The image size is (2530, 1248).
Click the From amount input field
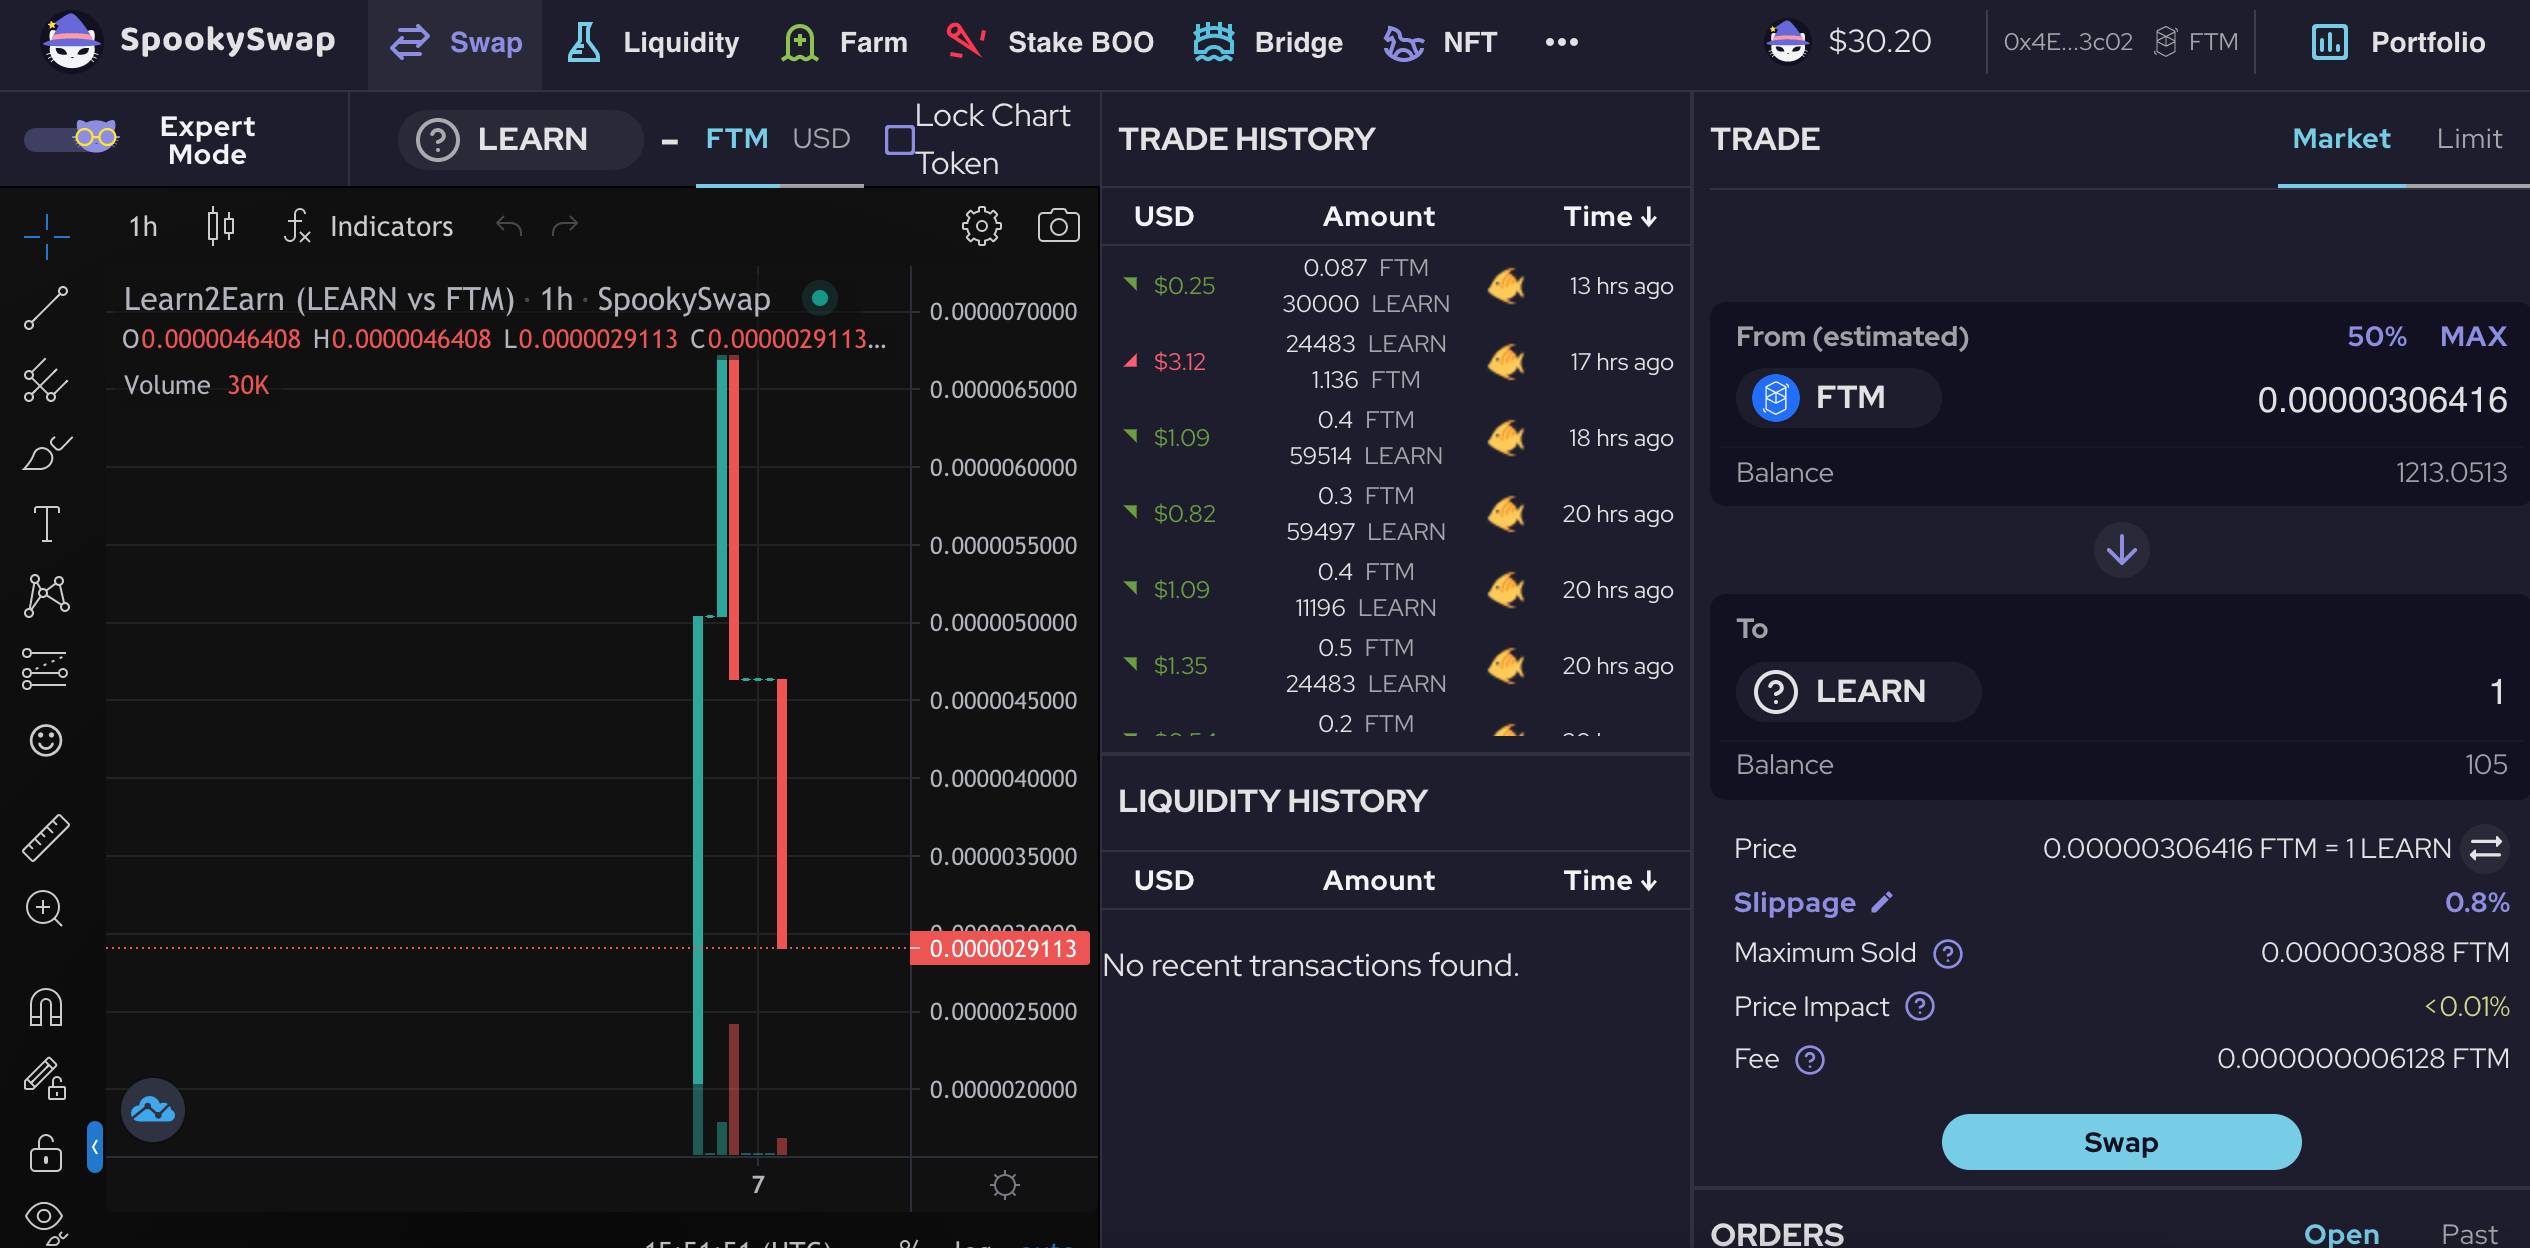tap(2380, 400)
